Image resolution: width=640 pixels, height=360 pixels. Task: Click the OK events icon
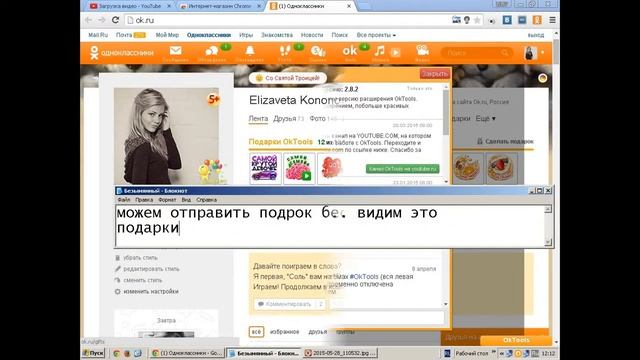pyautogui.click(x=350, y=51)
